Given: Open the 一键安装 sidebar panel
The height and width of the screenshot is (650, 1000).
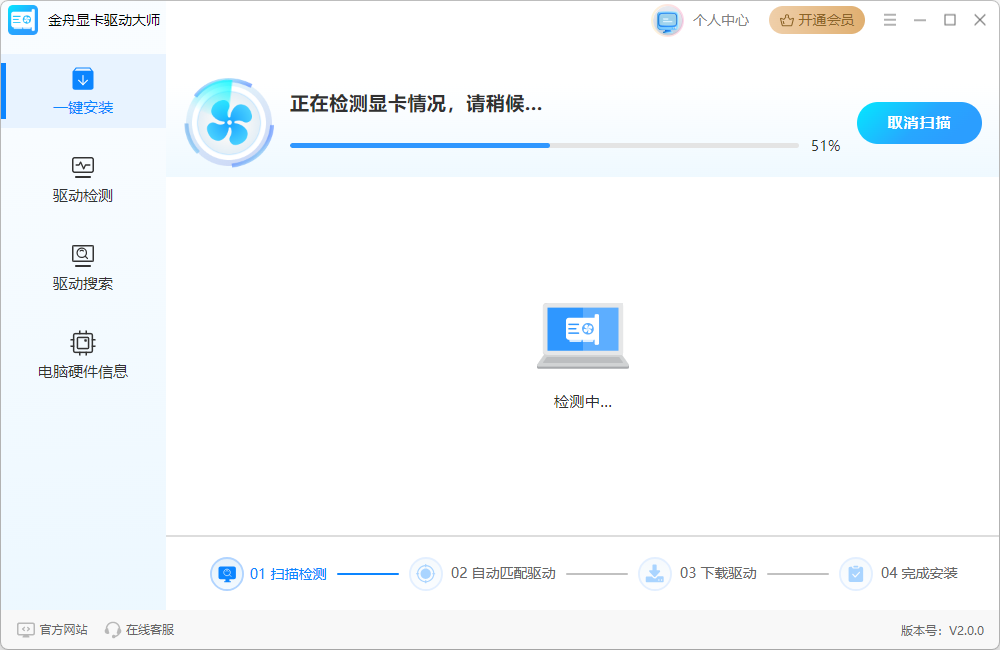Looking at the screenshot, I should coord(83,91).
